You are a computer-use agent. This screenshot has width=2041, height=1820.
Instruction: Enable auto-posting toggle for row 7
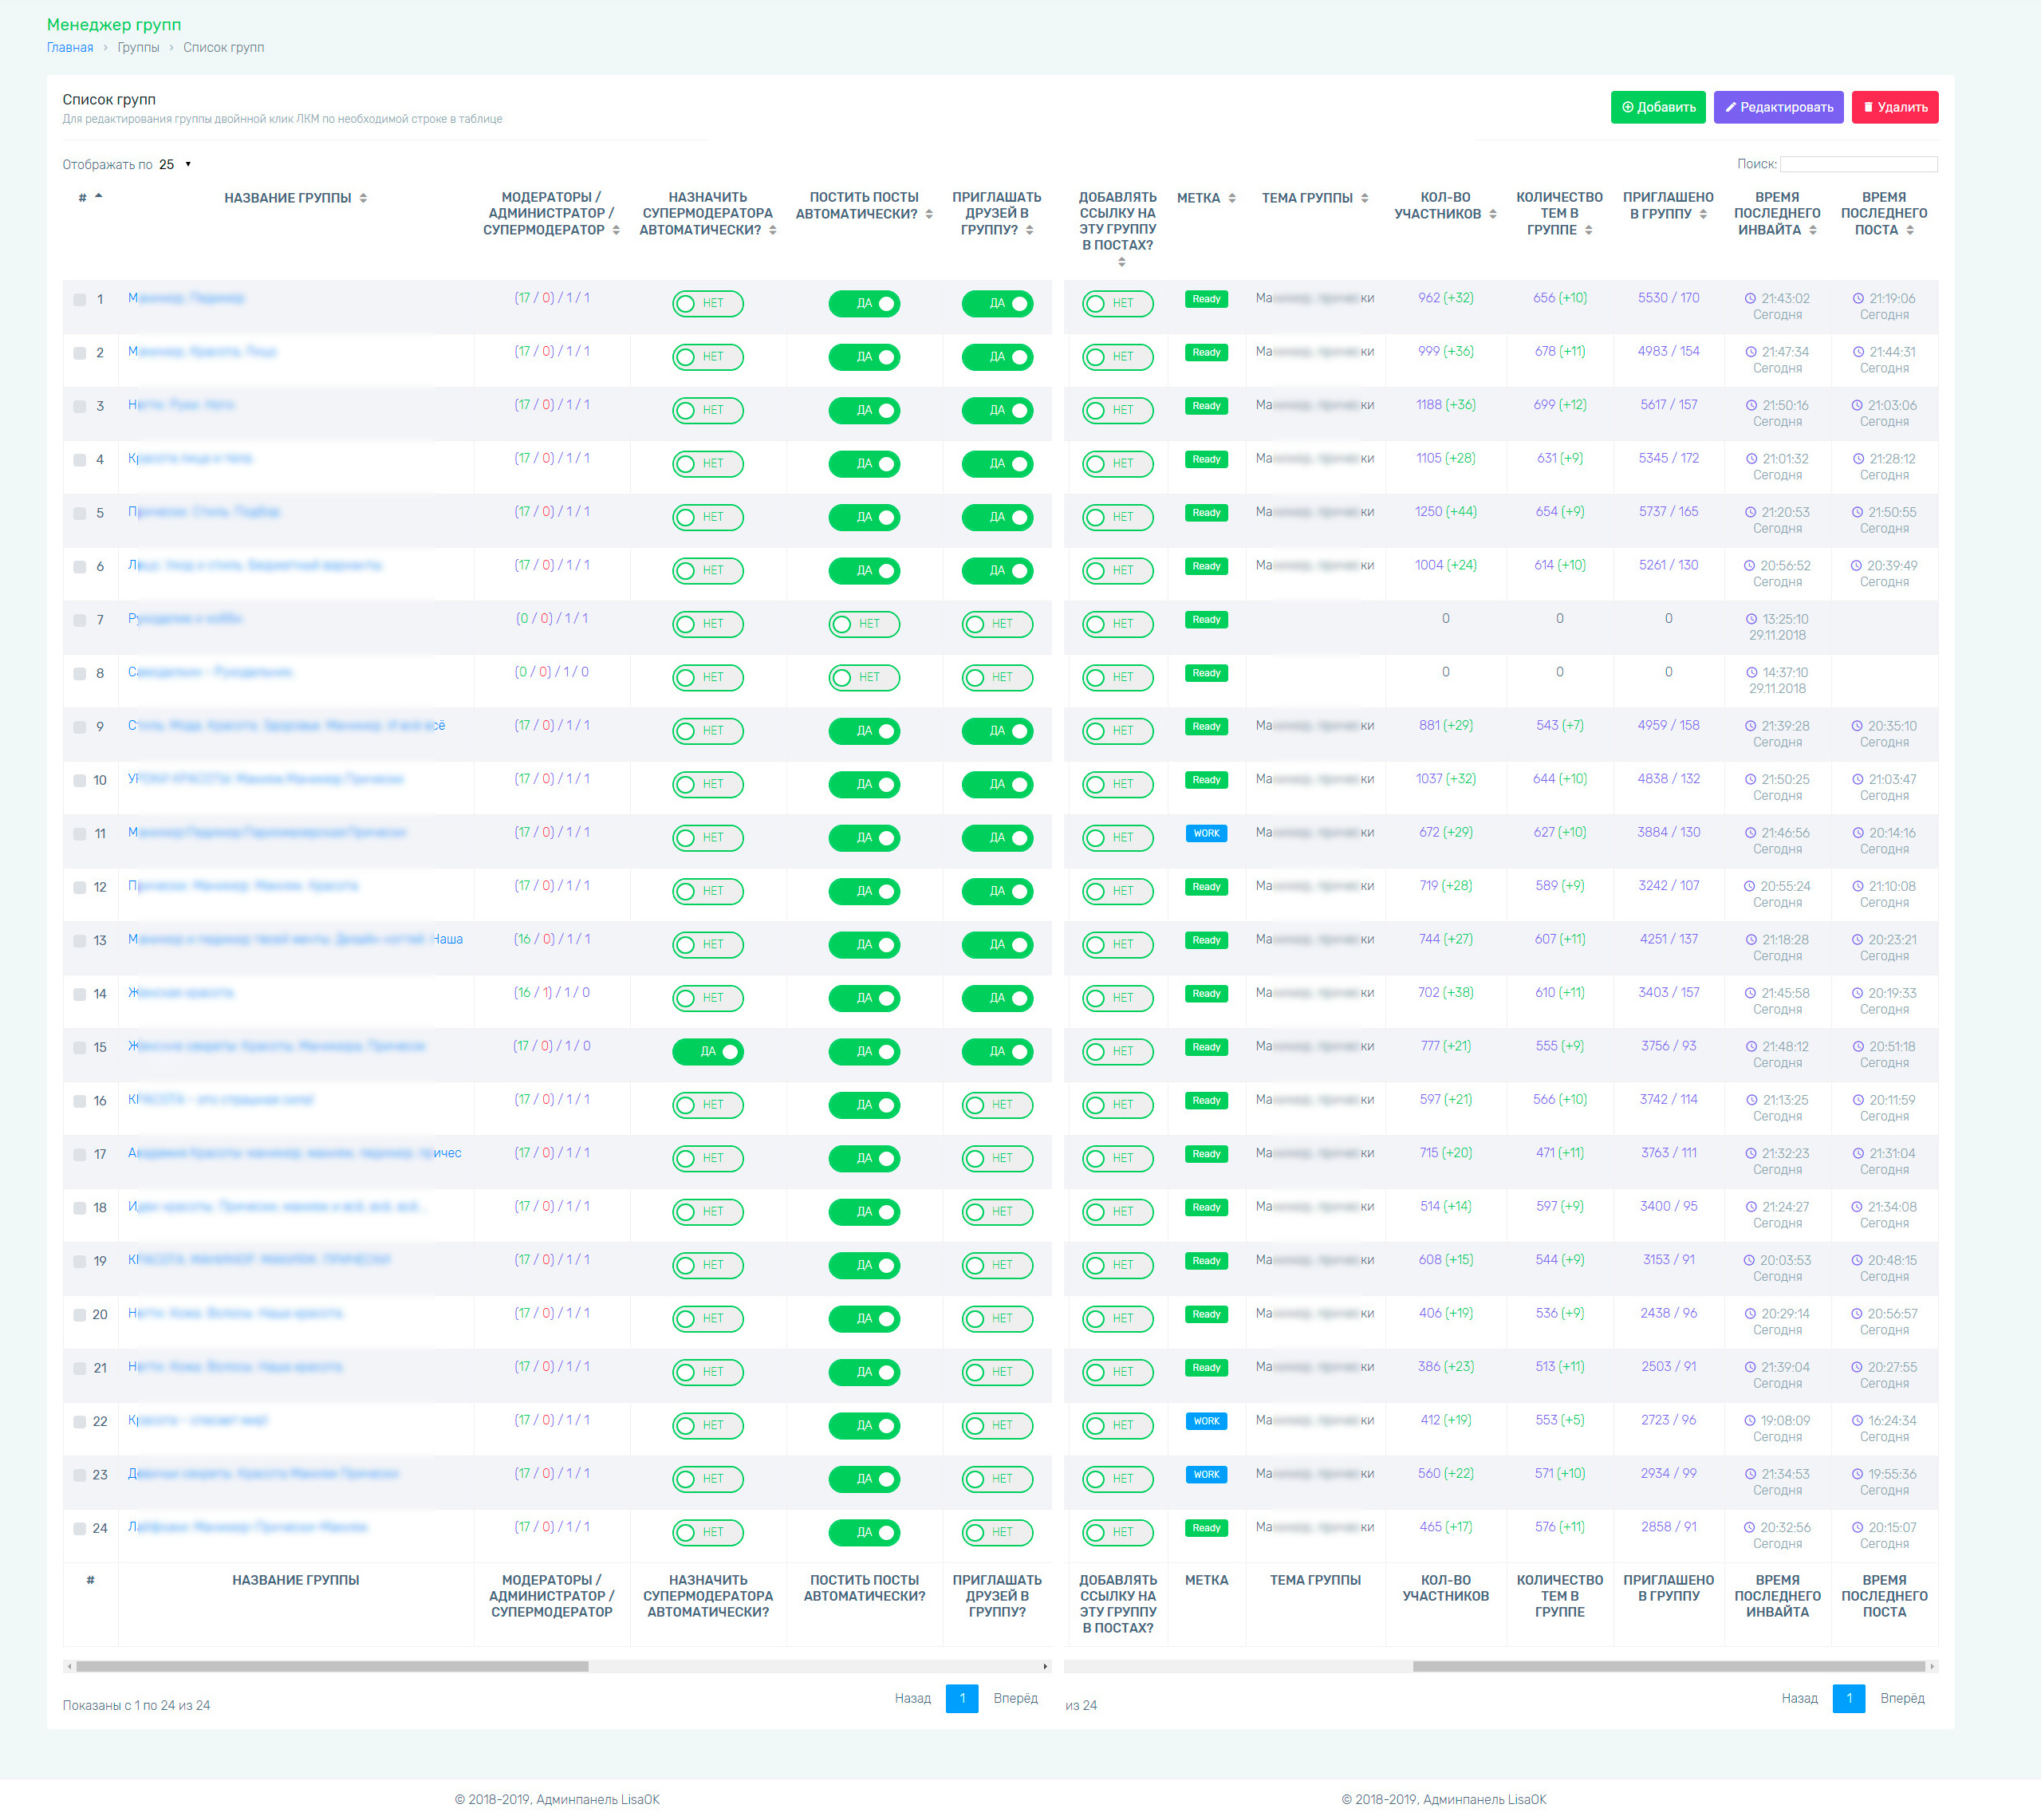click(x=864, y=624)
